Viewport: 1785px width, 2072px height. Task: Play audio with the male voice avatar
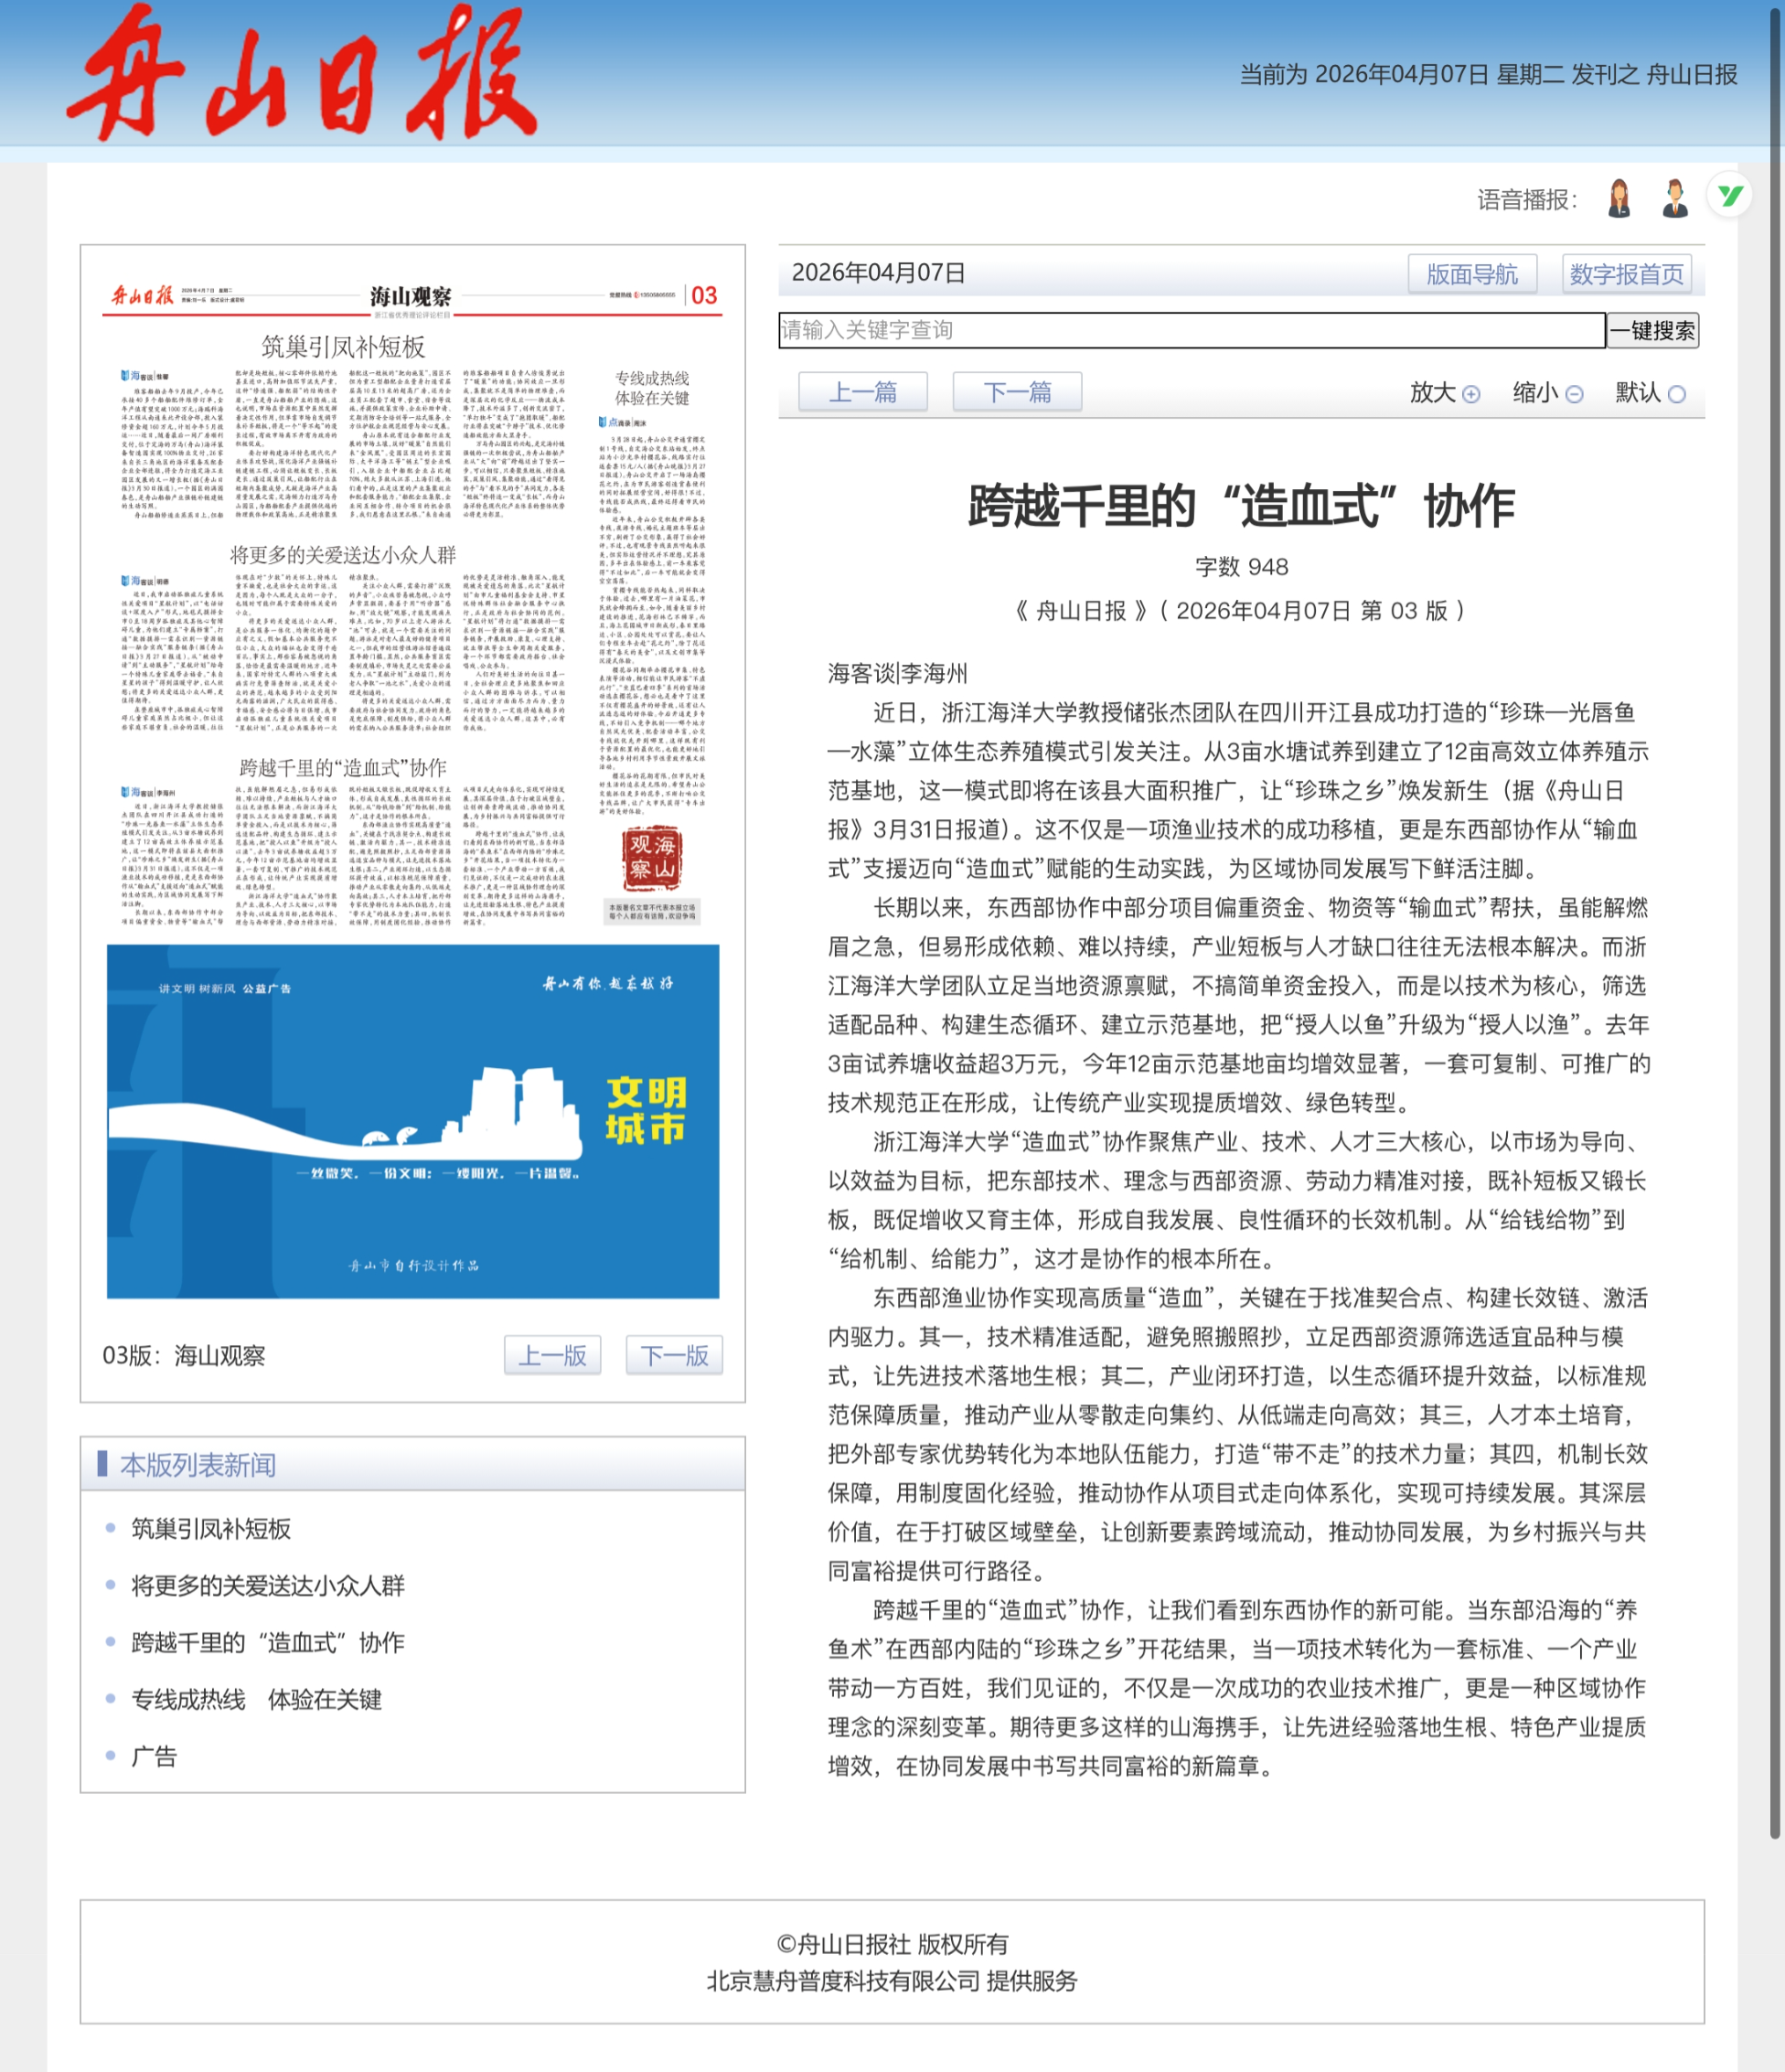[1675, 198]
